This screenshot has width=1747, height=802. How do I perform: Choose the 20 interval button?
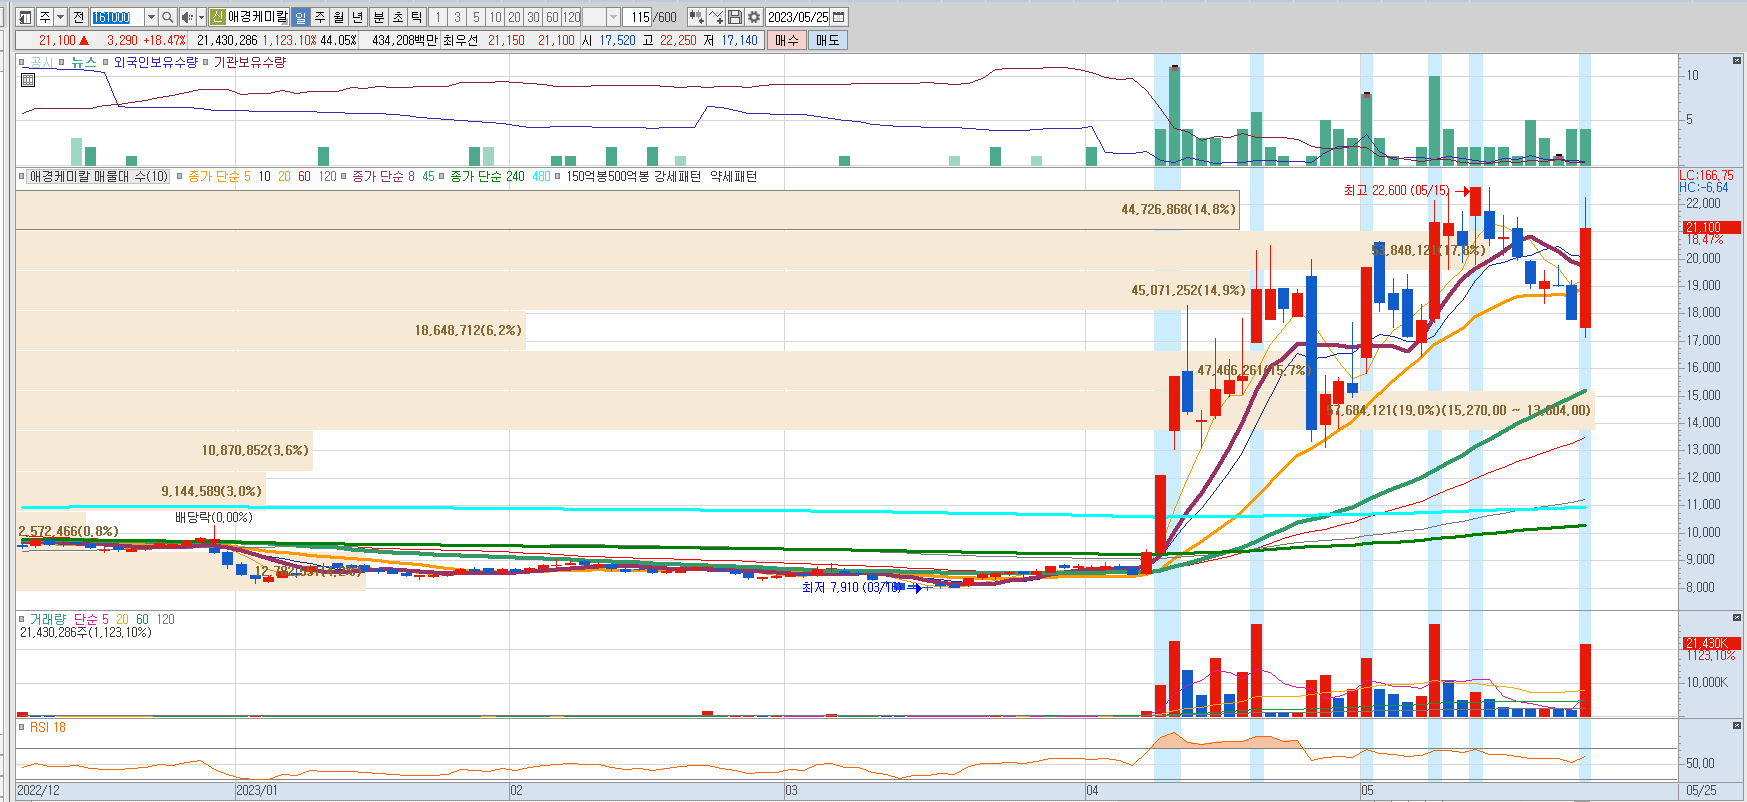coord(514,17)
